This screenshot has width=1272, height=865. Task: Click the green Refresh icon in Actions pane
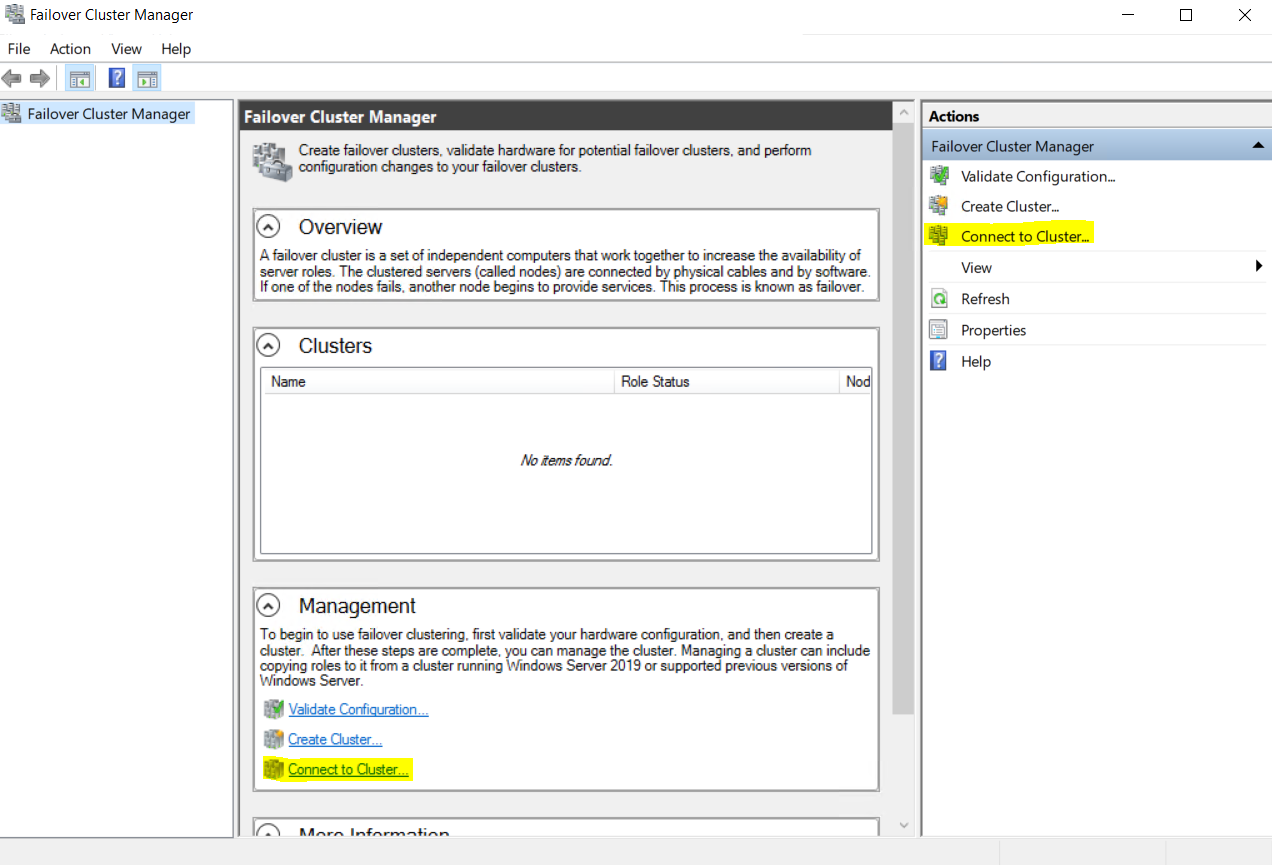click(x=939, y=299)
